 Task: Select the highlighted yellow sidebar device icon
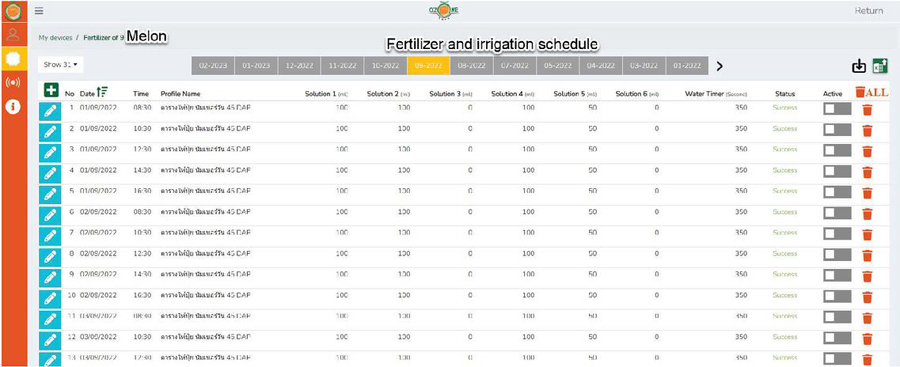coord(13,58)
